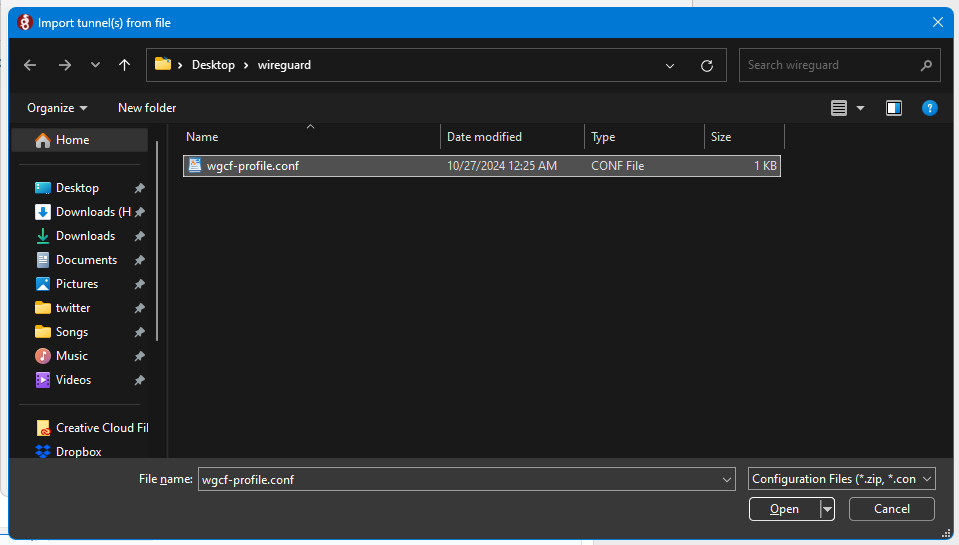Open recent locations dropdown arrow
This screenshot has height=545, width=959.
pos(95,65)
